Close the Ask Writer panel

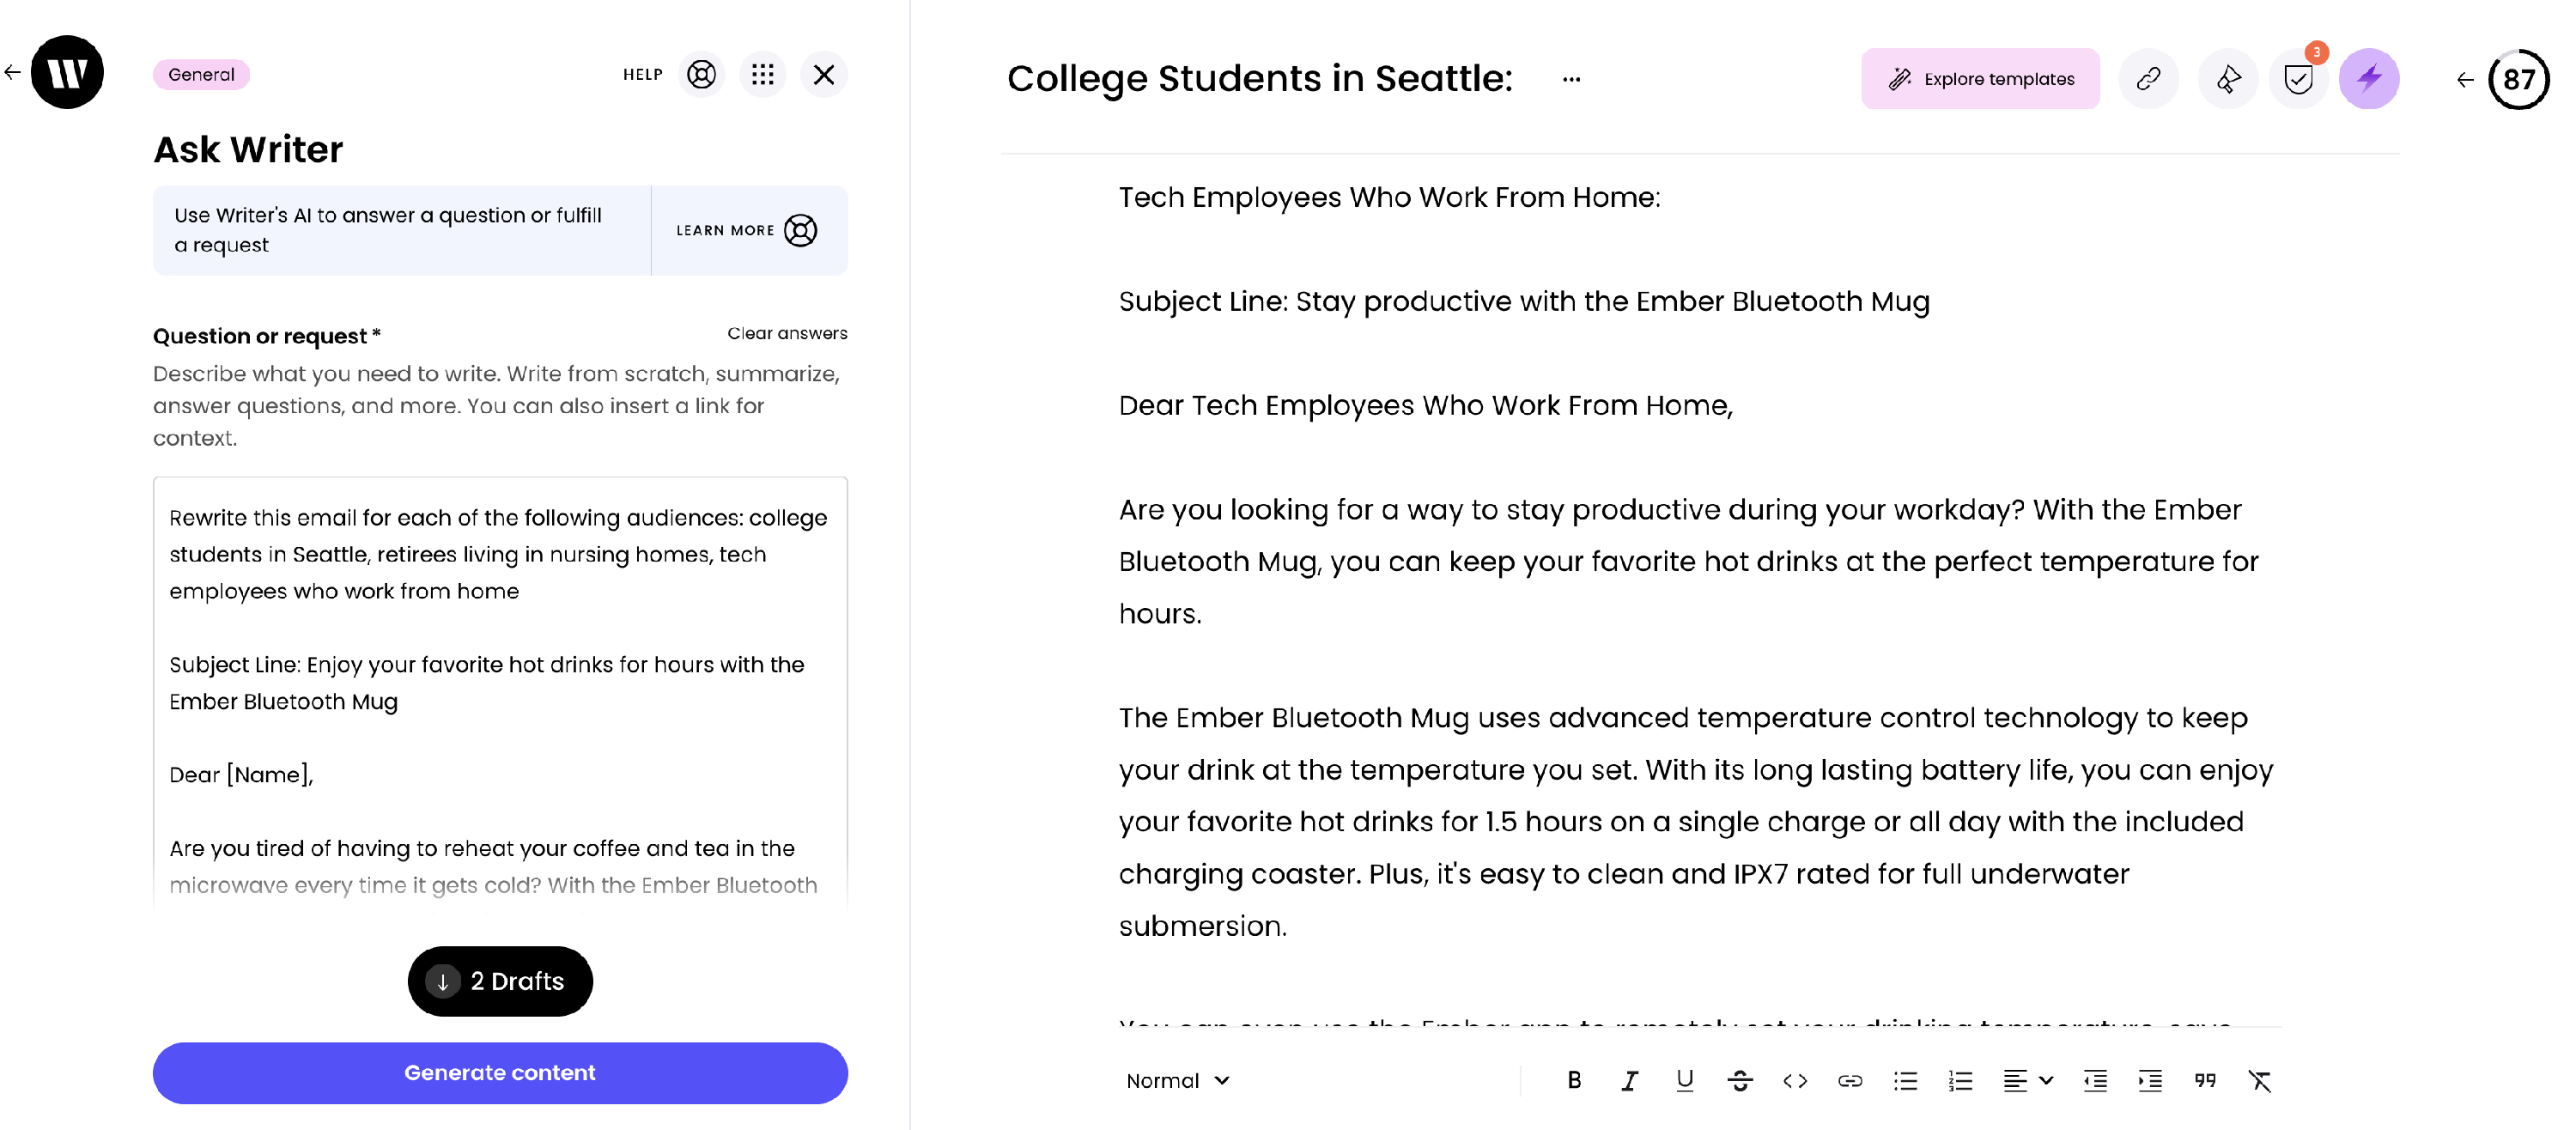click(x=824, y=74)
